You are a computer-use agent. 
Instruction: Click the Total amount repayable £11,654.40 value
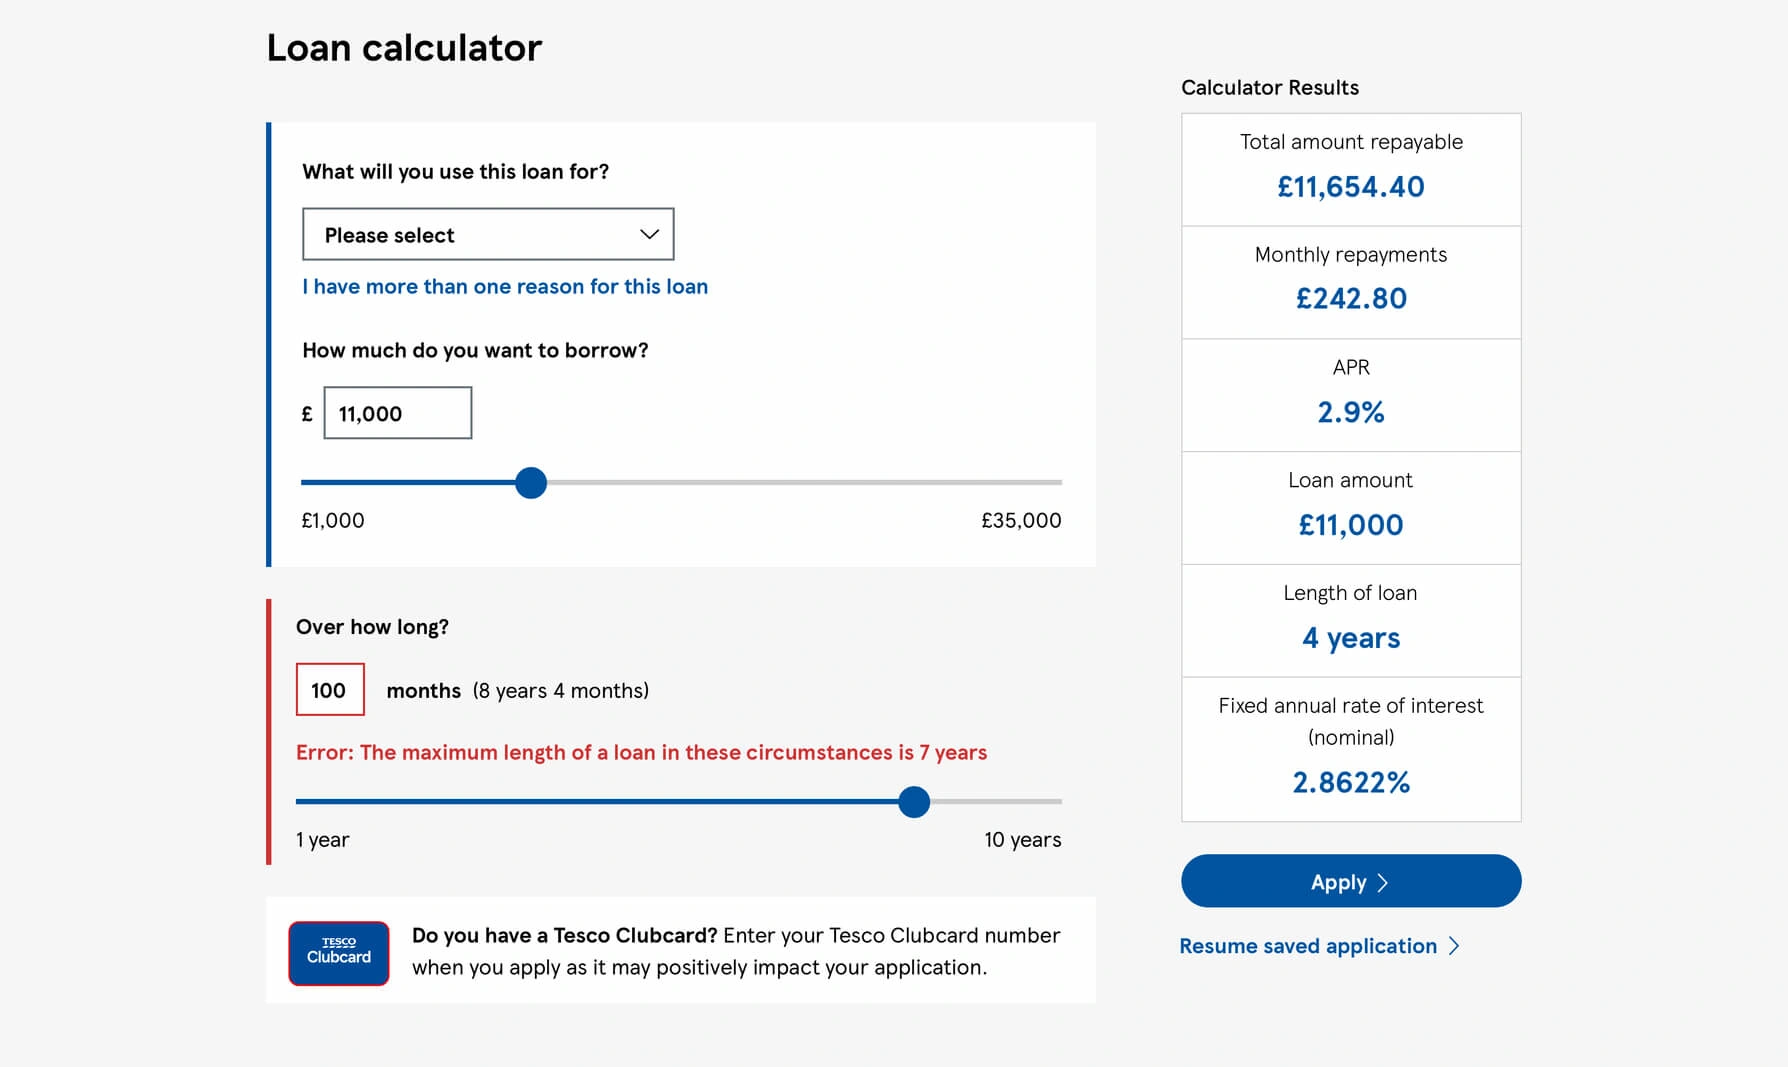coord(1351,187)
